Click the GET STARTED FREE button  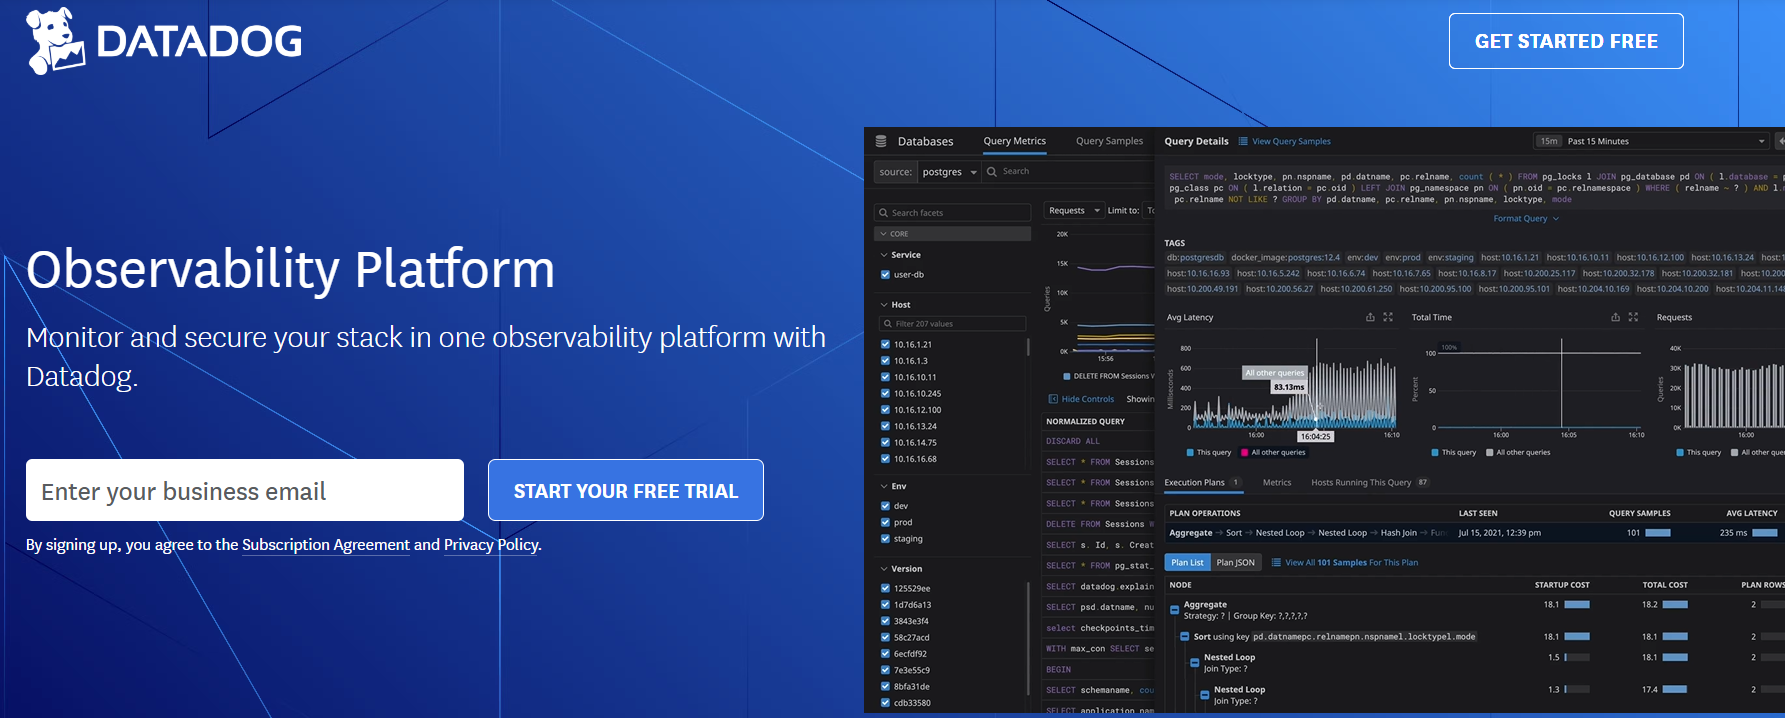pos(1566,41)
